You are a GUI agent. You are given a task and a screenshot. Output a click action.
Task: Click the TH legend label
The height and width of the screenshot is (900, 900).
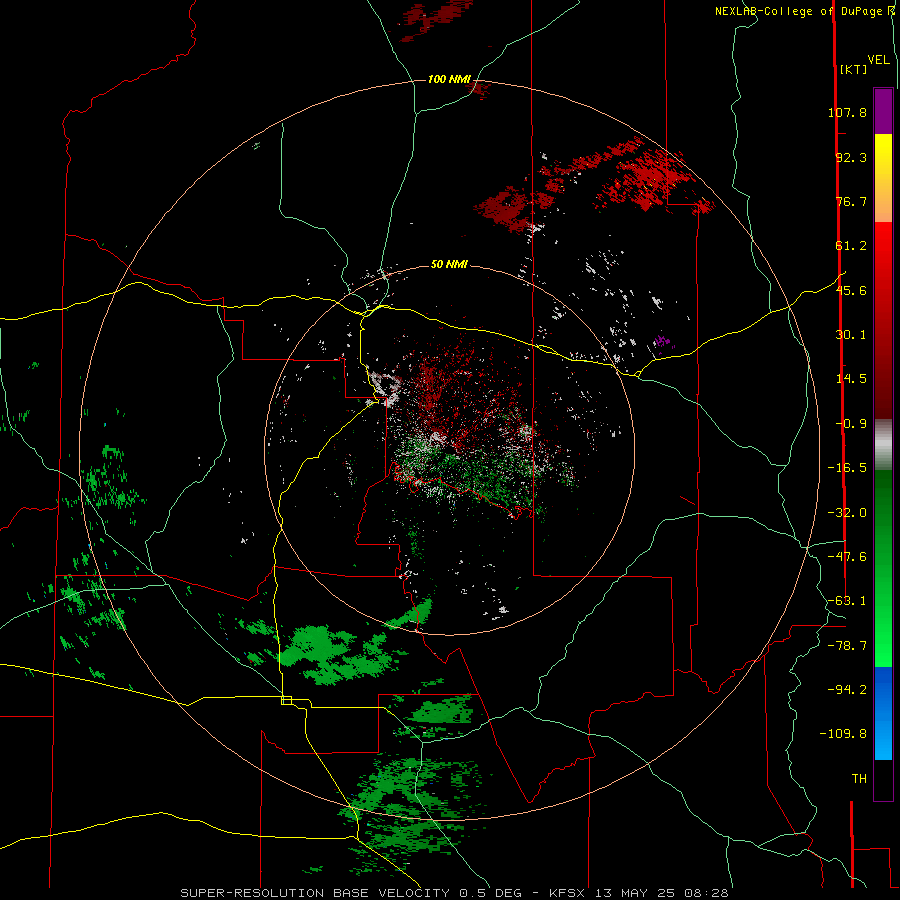[859, 778]
